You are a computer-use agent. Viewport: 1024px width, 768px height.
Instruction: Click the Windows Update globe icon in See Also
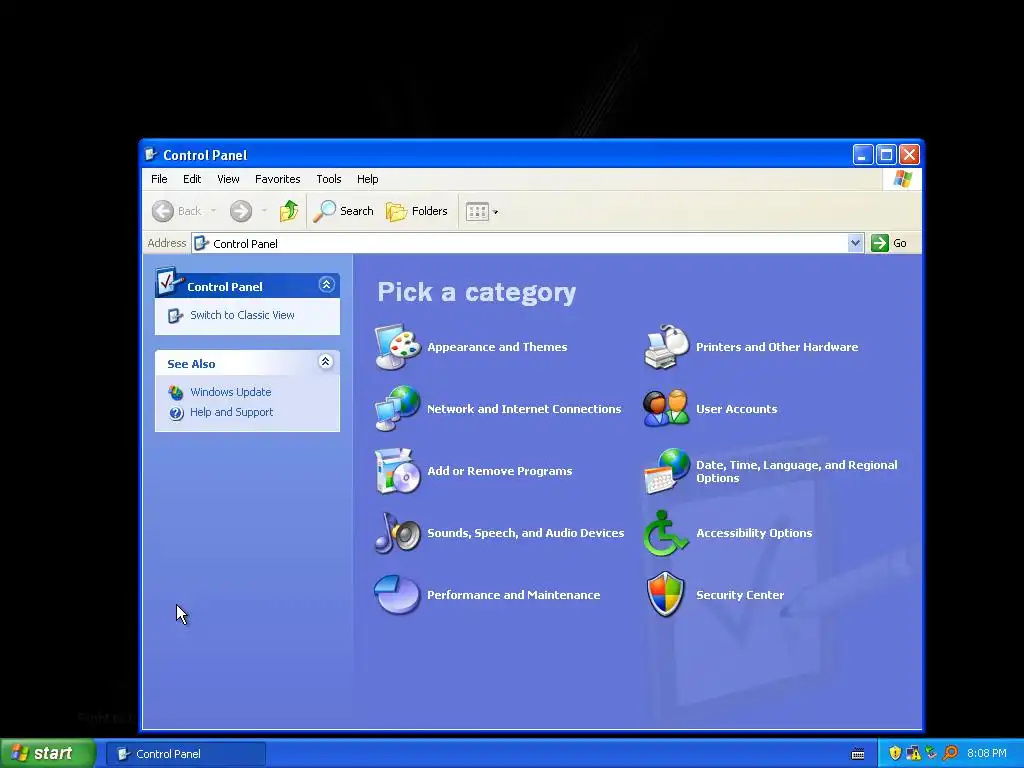[x=176, y=392]
